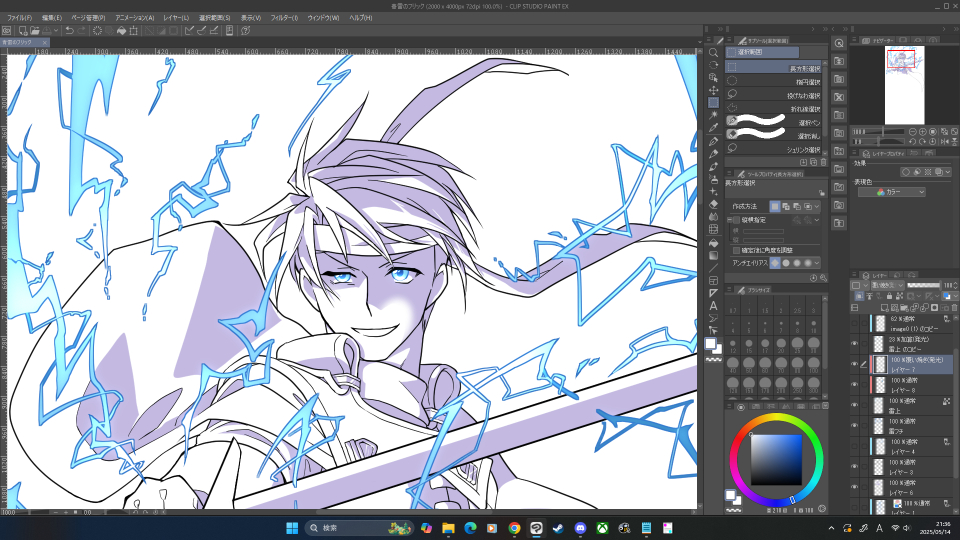Enable the 確定後に角度を調整 checkbox

(736, 250)
